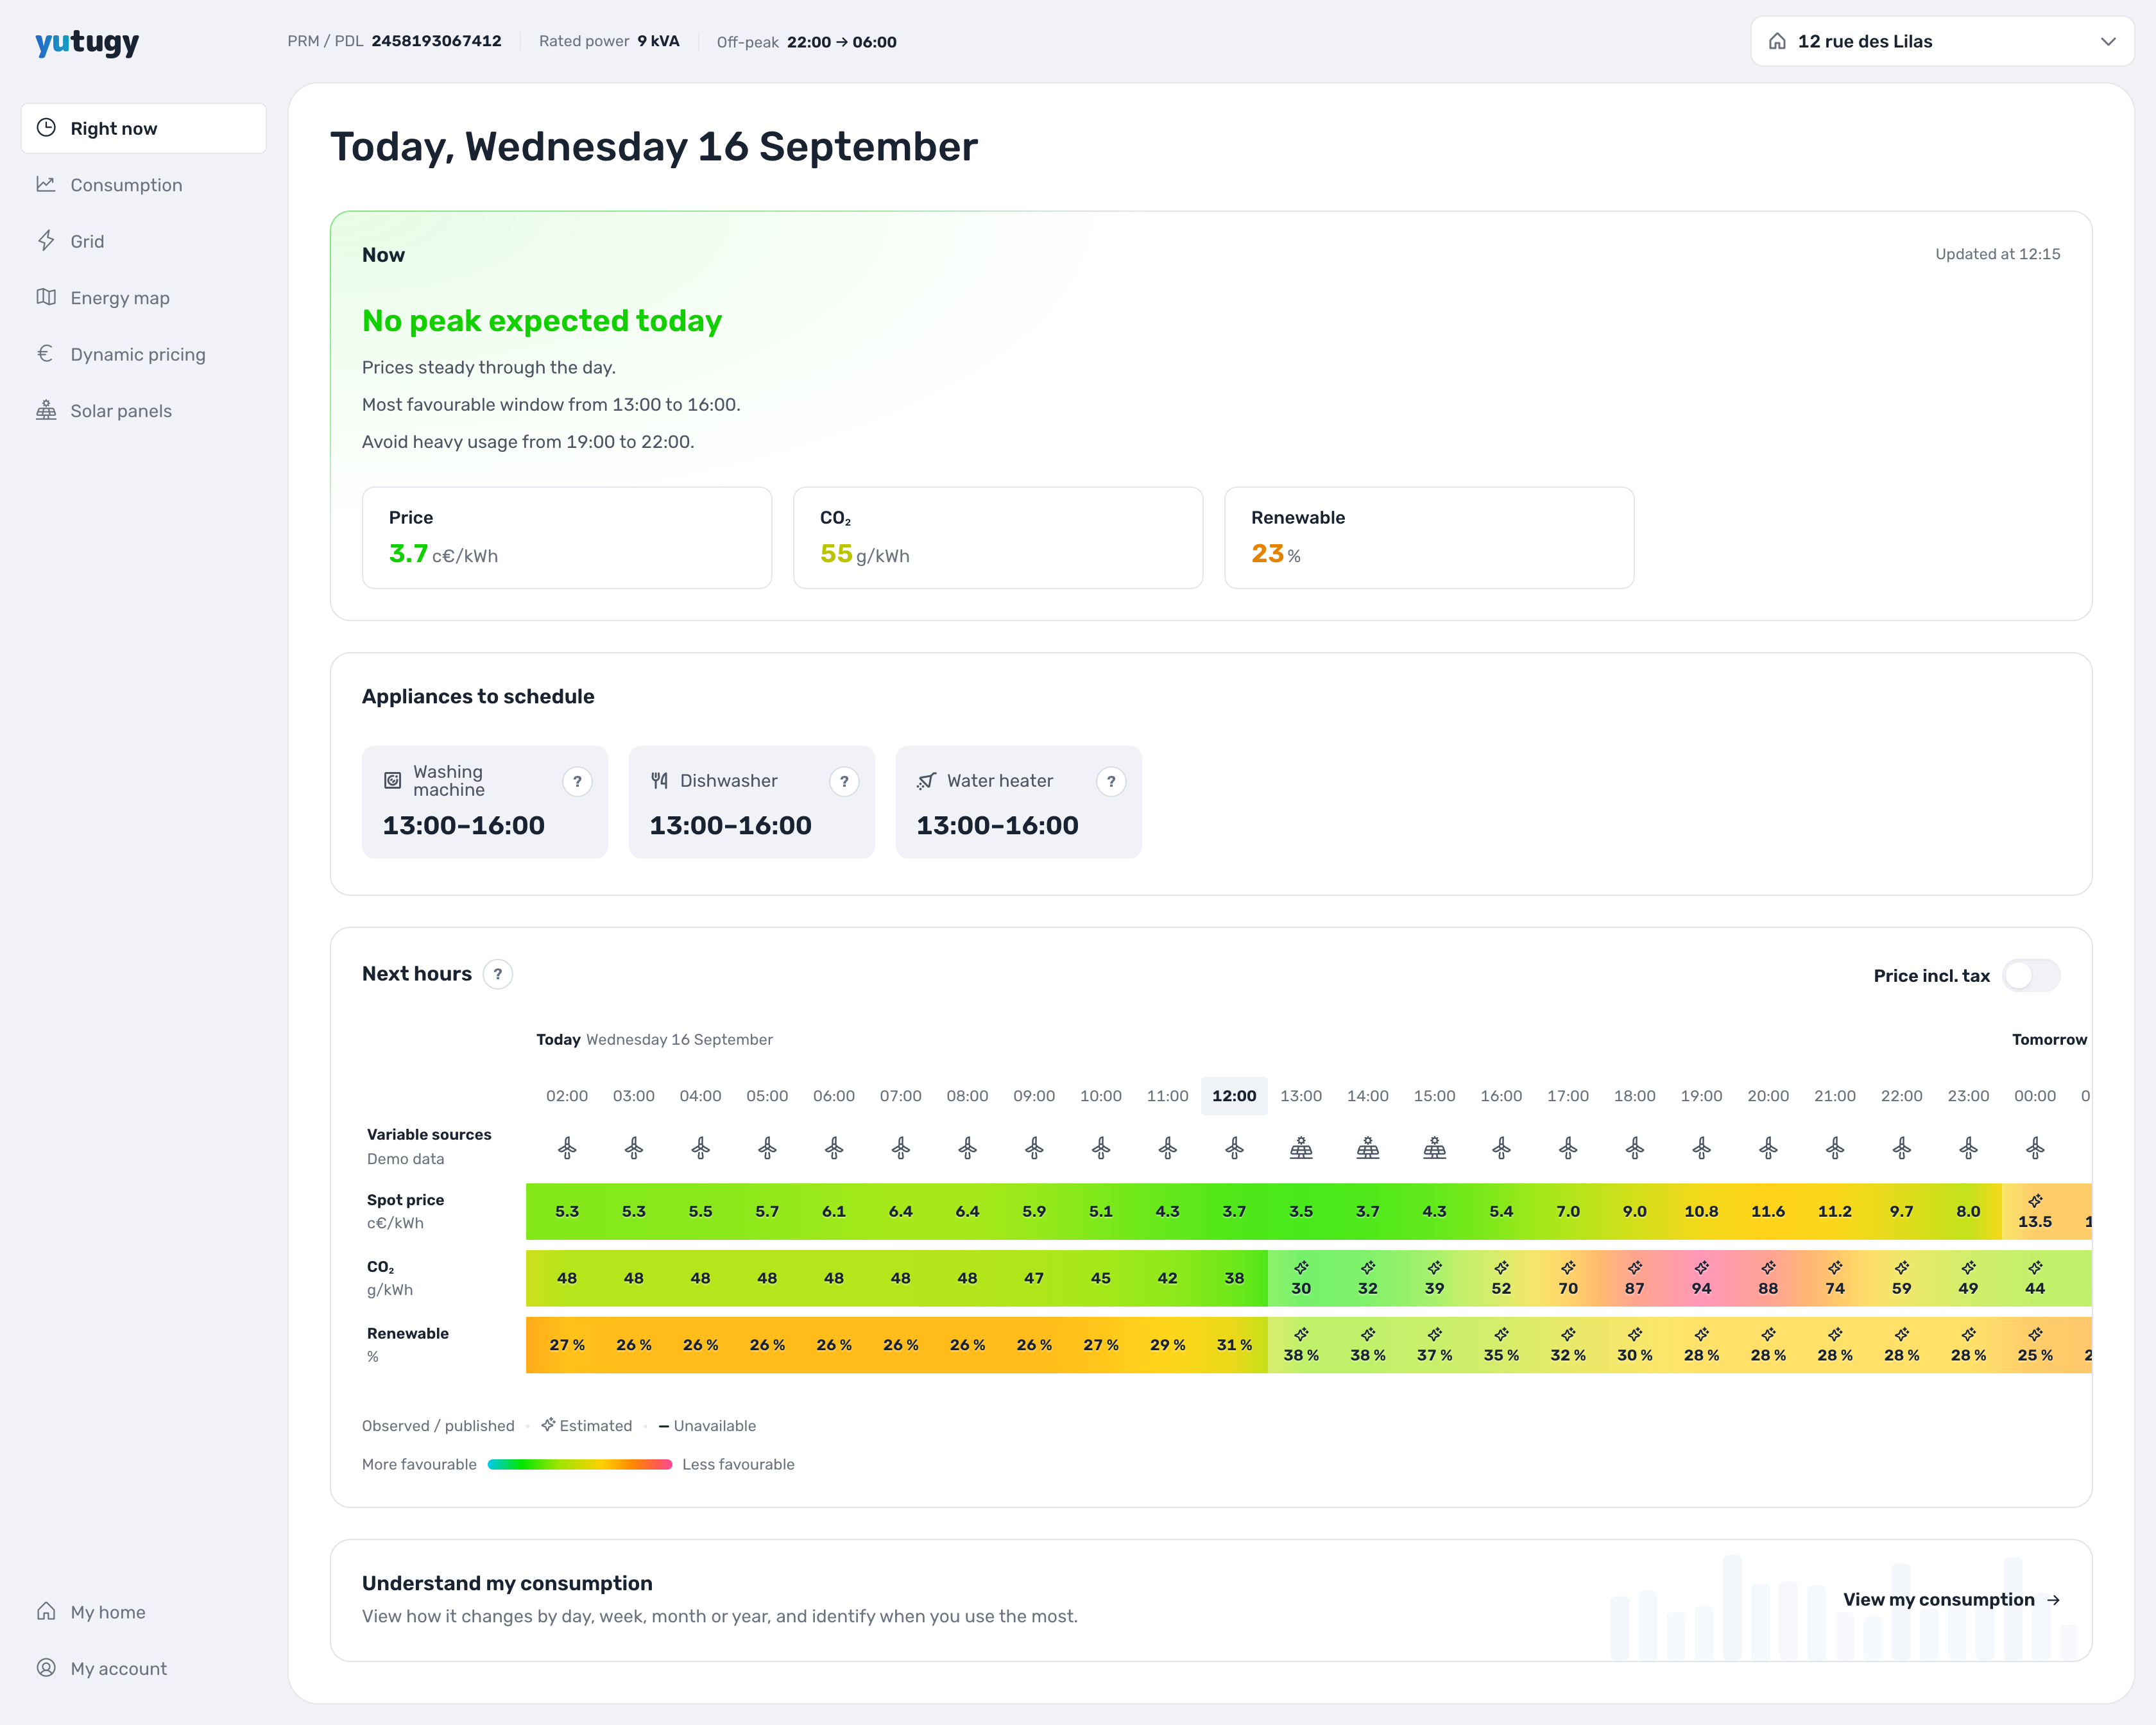Click the euro icon for Dynamic pricing
Image resolution: width=2156 pixels, height=1725 pixels.
point(46,354)
